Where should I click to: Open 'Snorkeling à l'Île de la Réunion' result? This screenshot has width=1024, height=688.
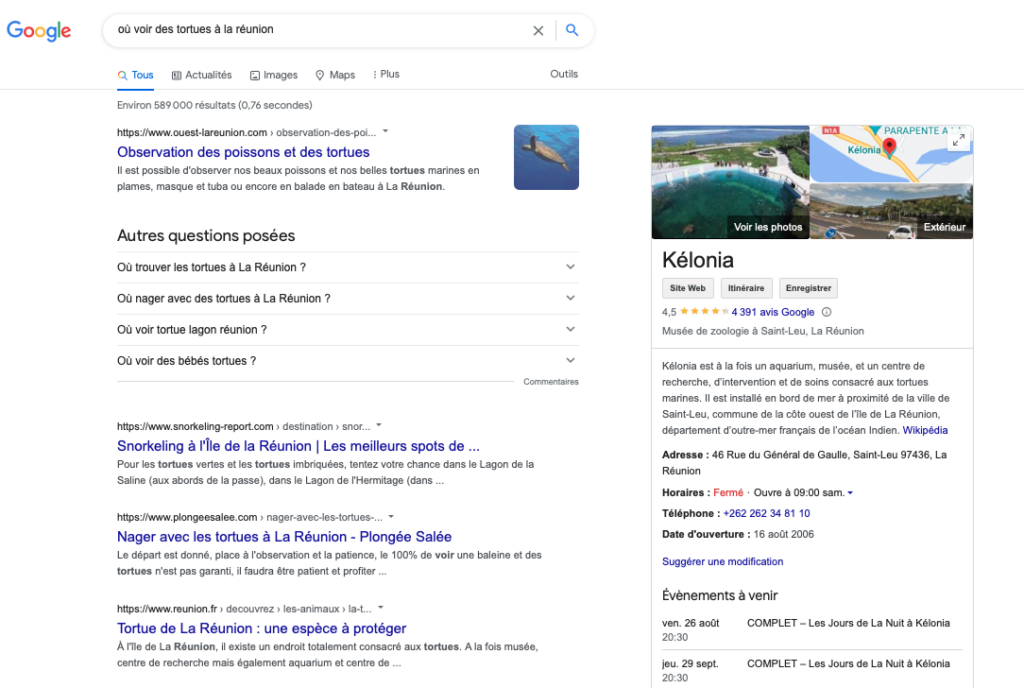click(298, 446)
